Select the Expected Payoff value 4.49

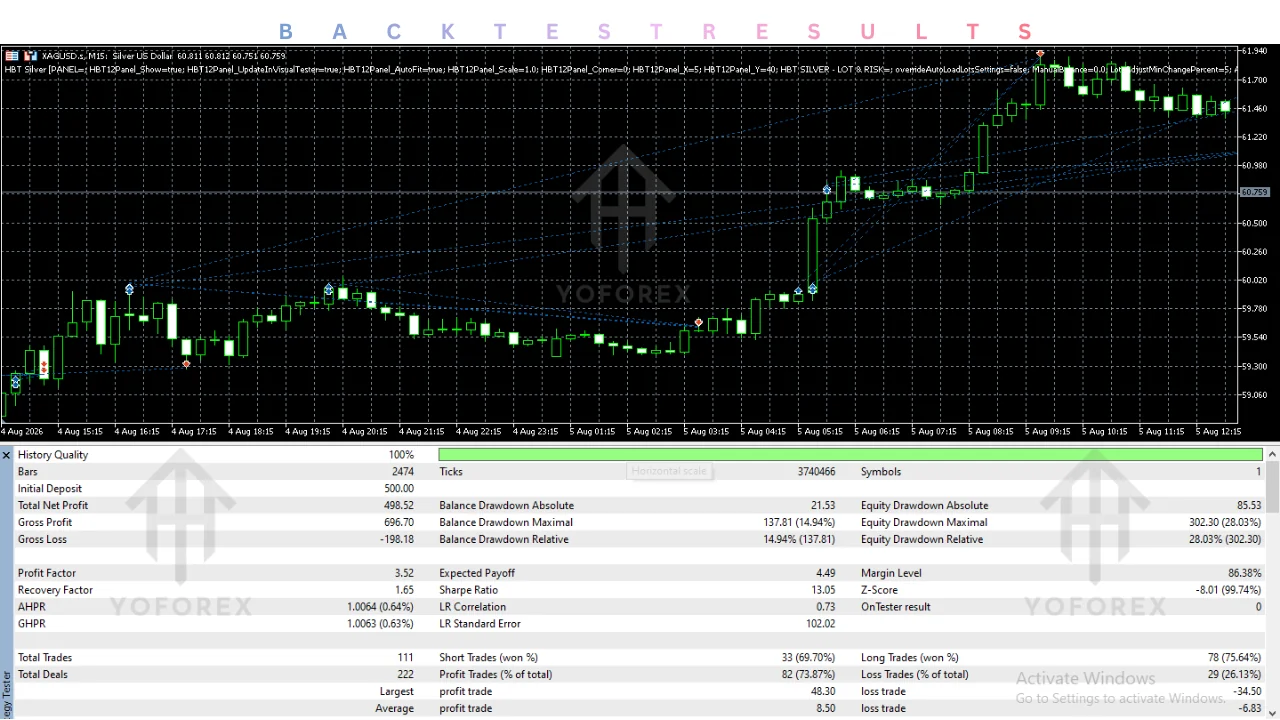(x=825, y=574)
